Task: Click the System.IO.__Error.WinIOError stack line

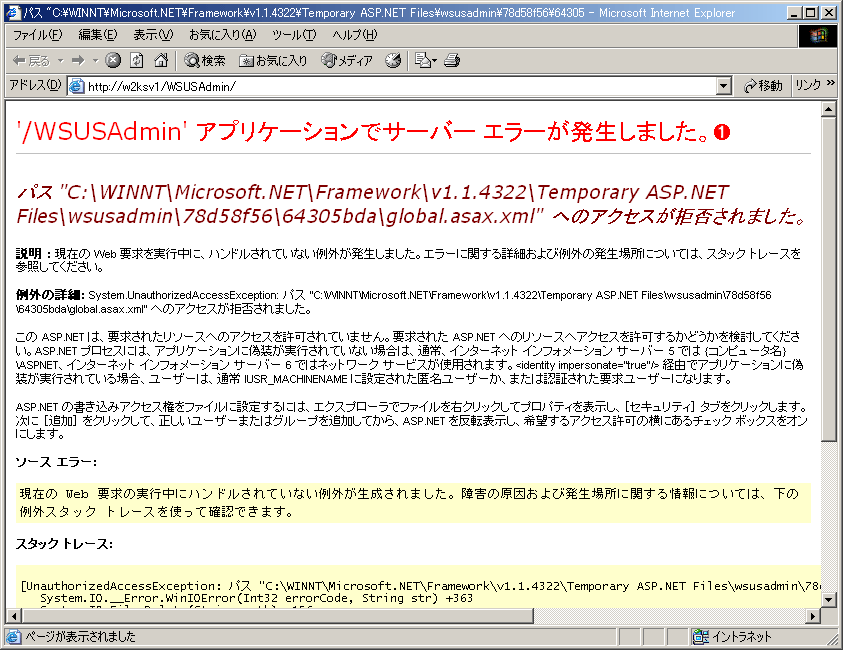Action: click(256, 598)
